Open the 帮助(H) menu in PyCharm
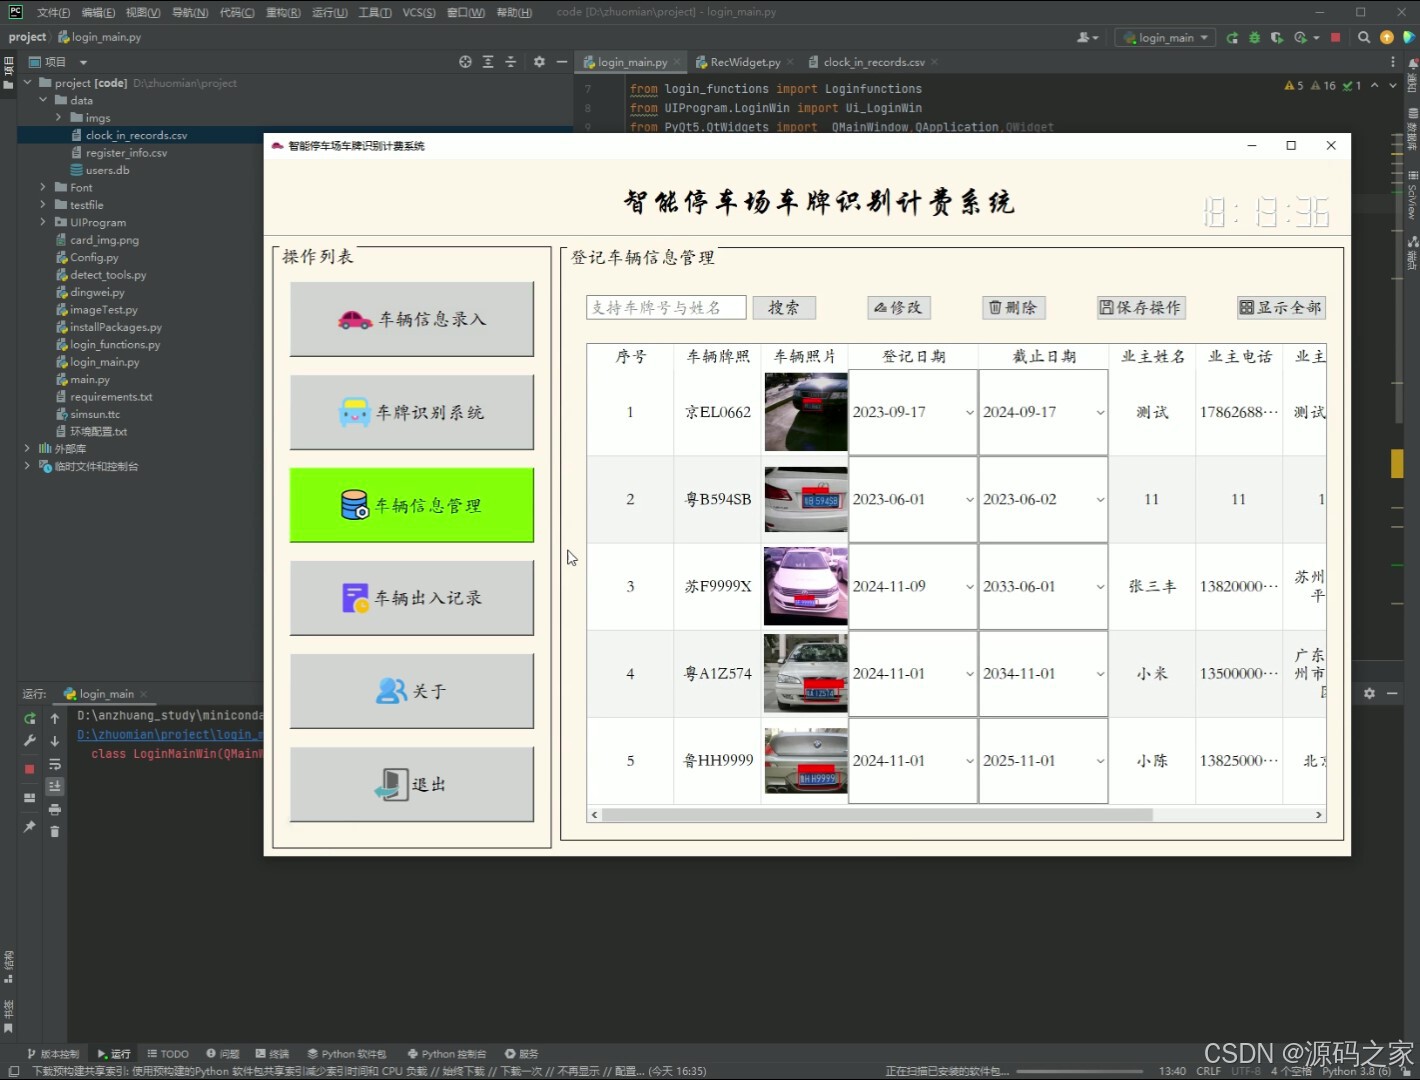Viewport: 1420px width, 1080px height. (x=514, y=12)
